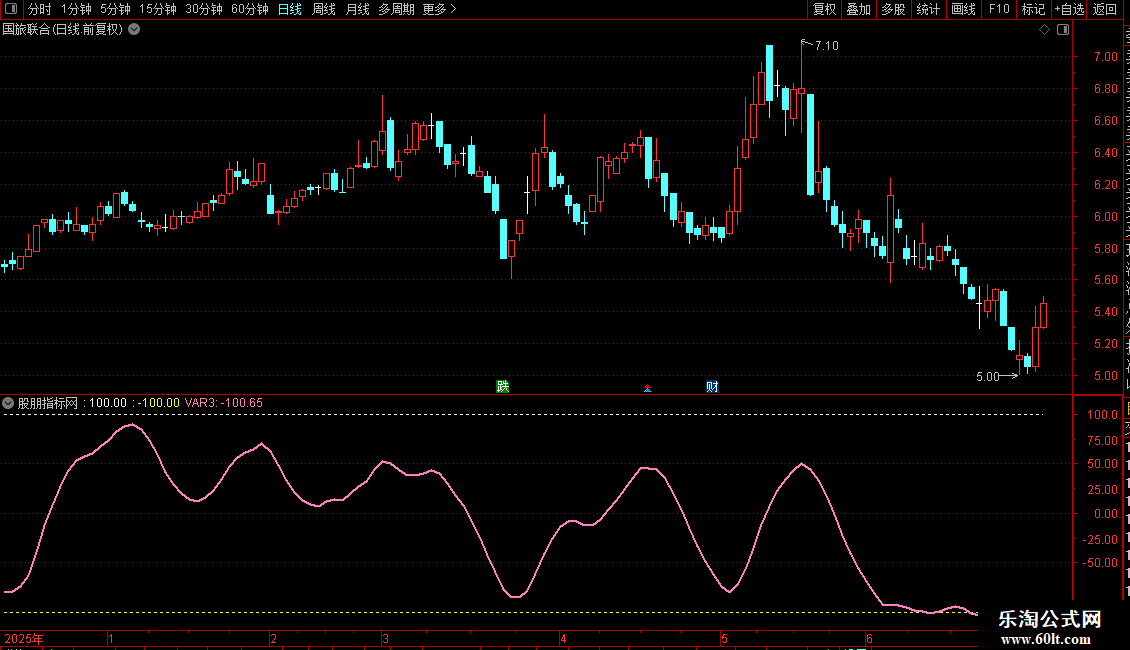Viewport: 1130px width, 650px height.
Task: Open the F10 company info
Action: [x=999, y=9]
